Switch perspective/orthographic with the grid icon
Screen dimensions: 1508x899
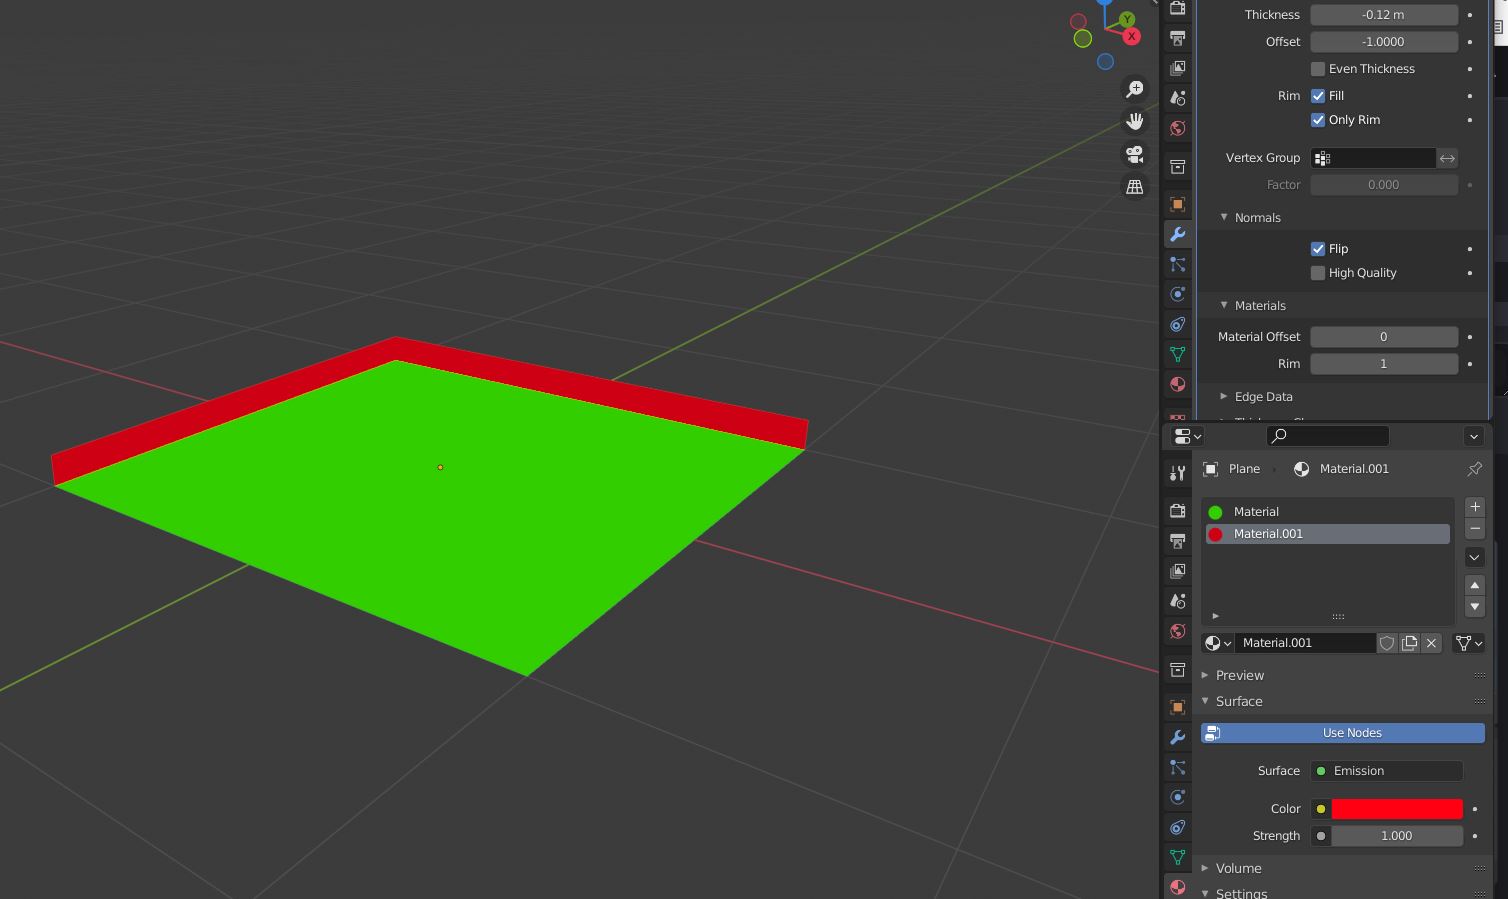click(x=1135, y=186)
